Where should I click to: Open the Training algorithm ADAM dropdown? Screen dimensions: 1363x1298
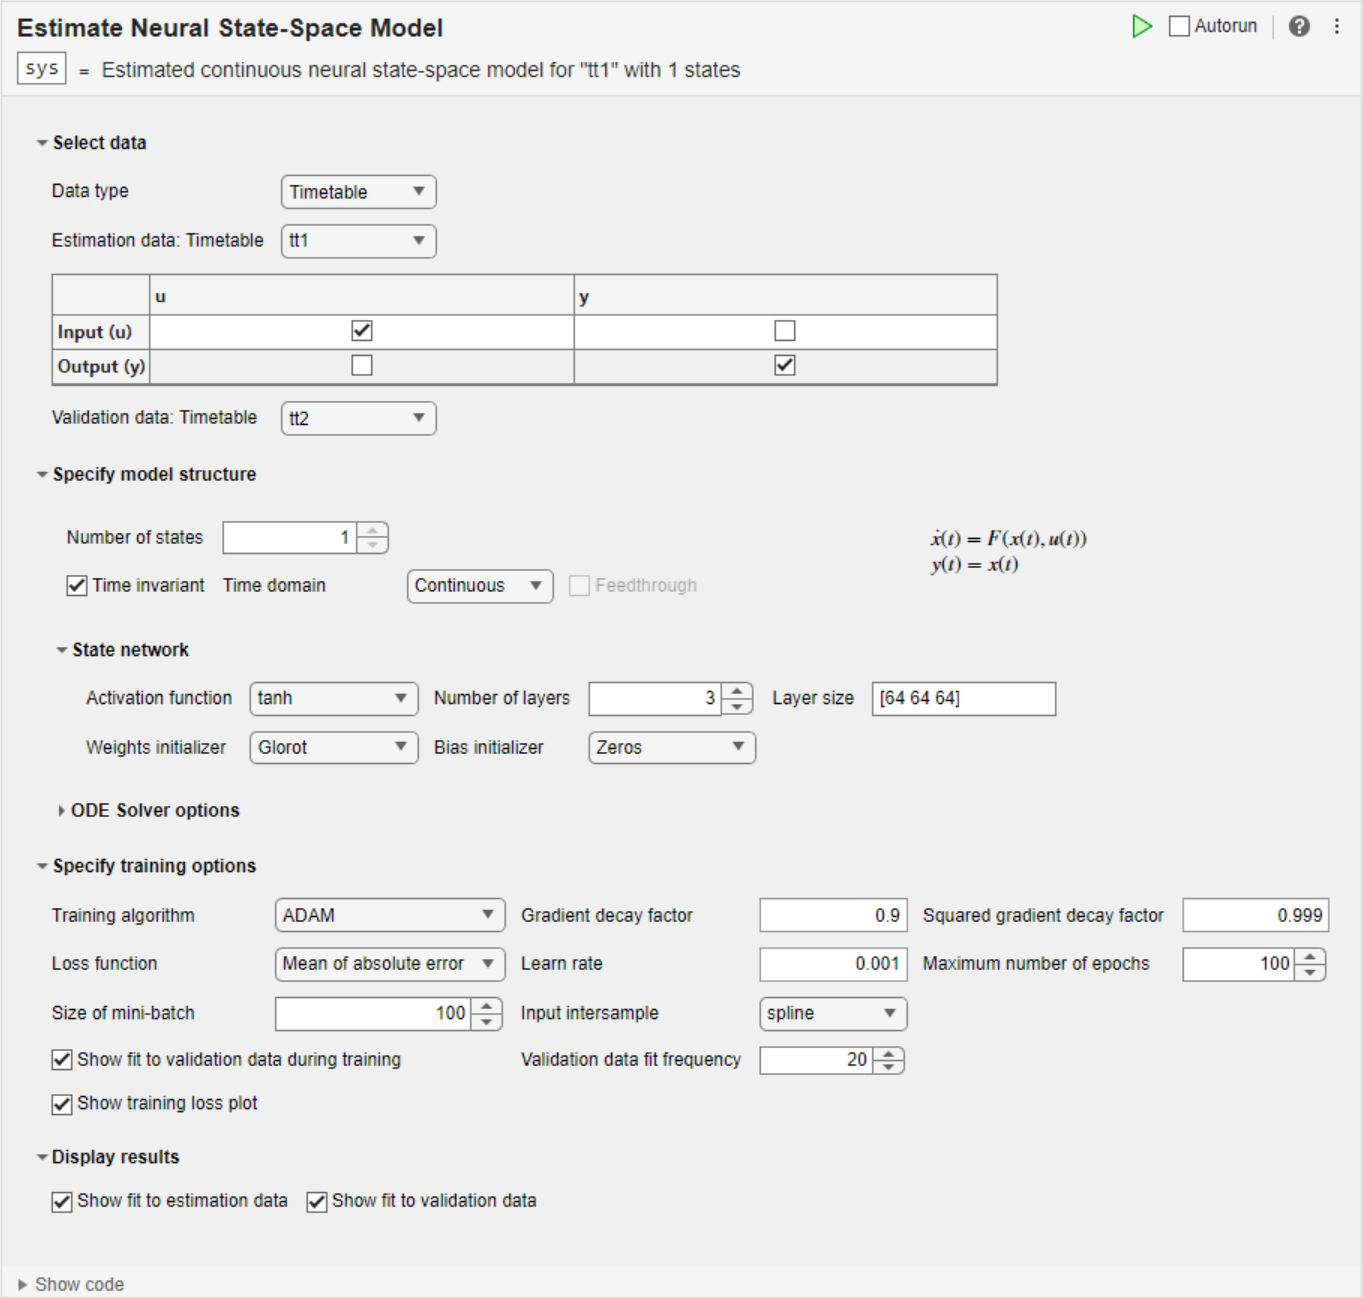click(389, 915)
